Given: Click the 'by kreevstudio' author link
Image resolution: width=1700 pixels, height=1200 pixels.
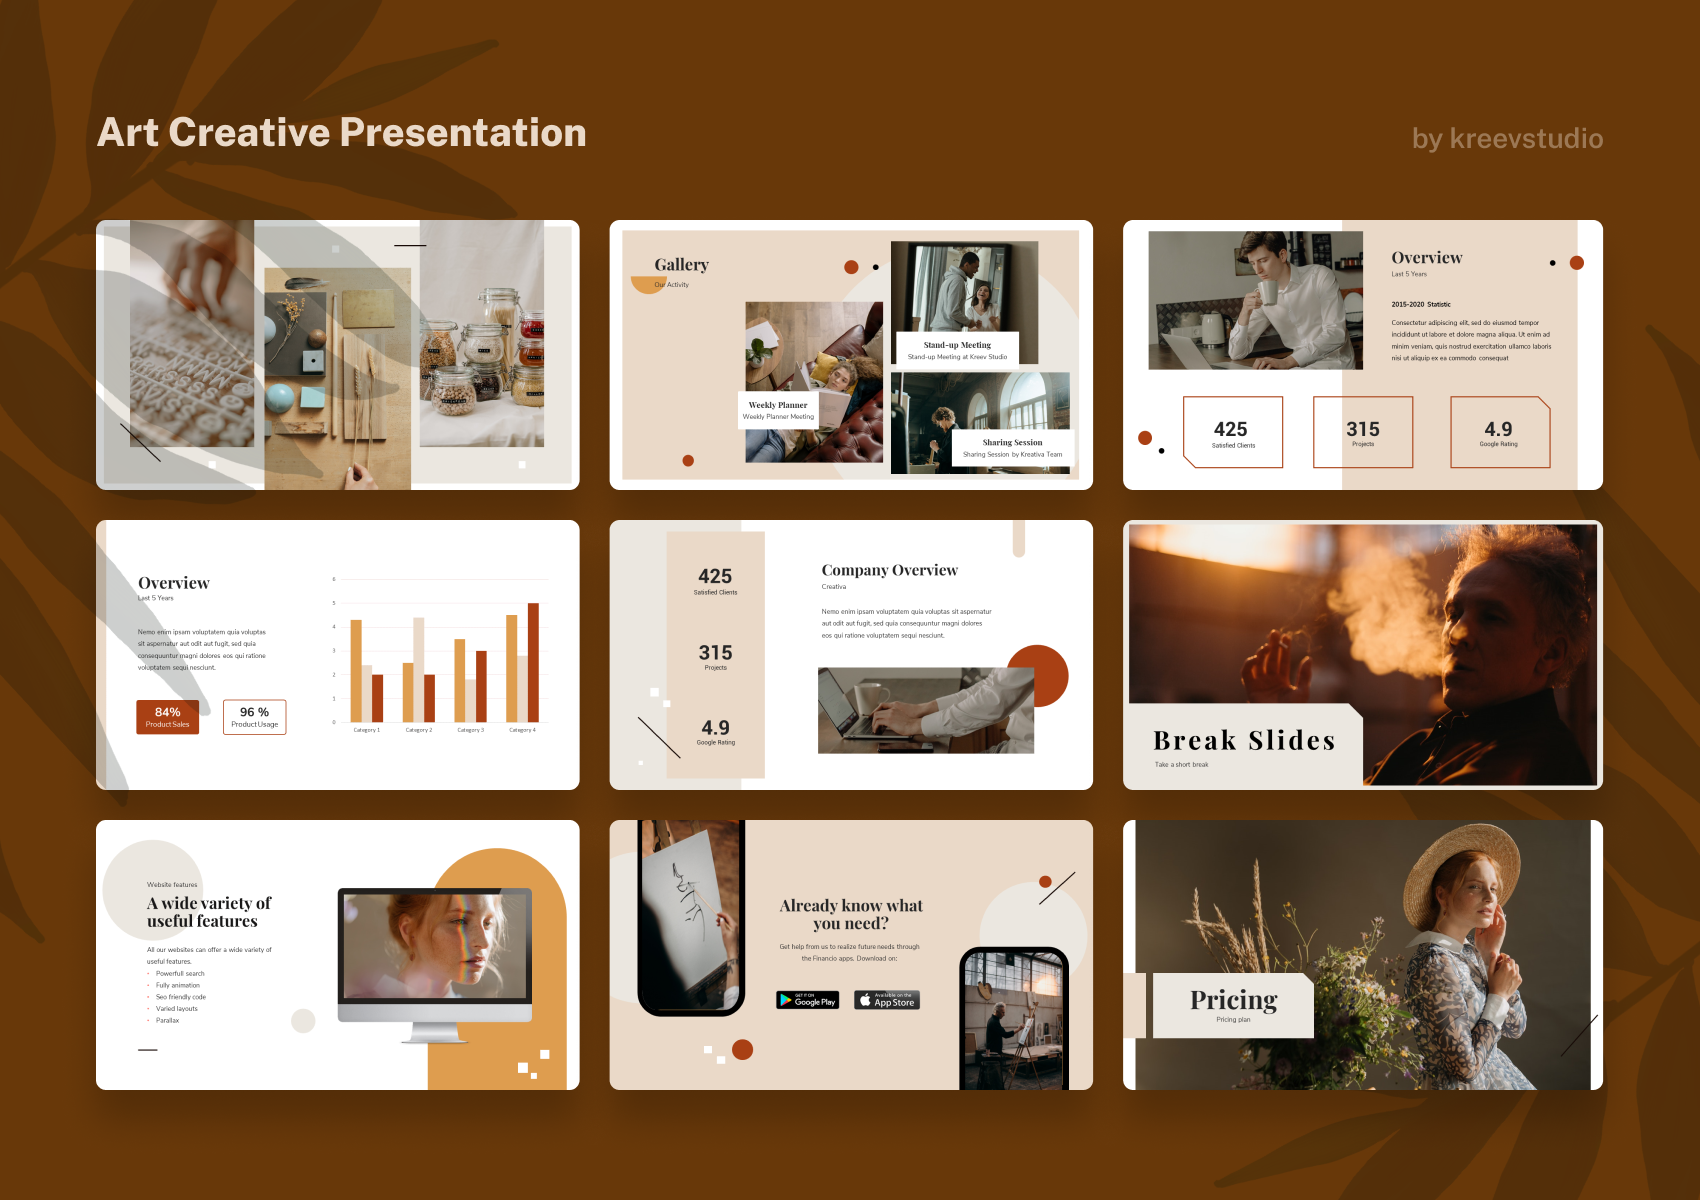Looking at the screenshot, I should point(1507,139).
